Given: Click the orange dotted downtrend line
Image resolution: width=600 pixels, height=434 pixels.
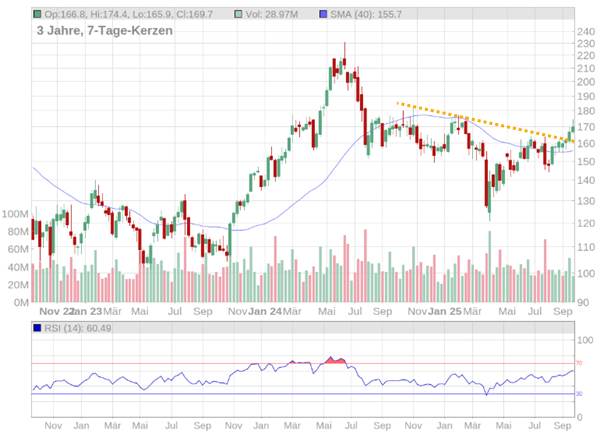Looking at the screenshot, I should coord(485,122).
